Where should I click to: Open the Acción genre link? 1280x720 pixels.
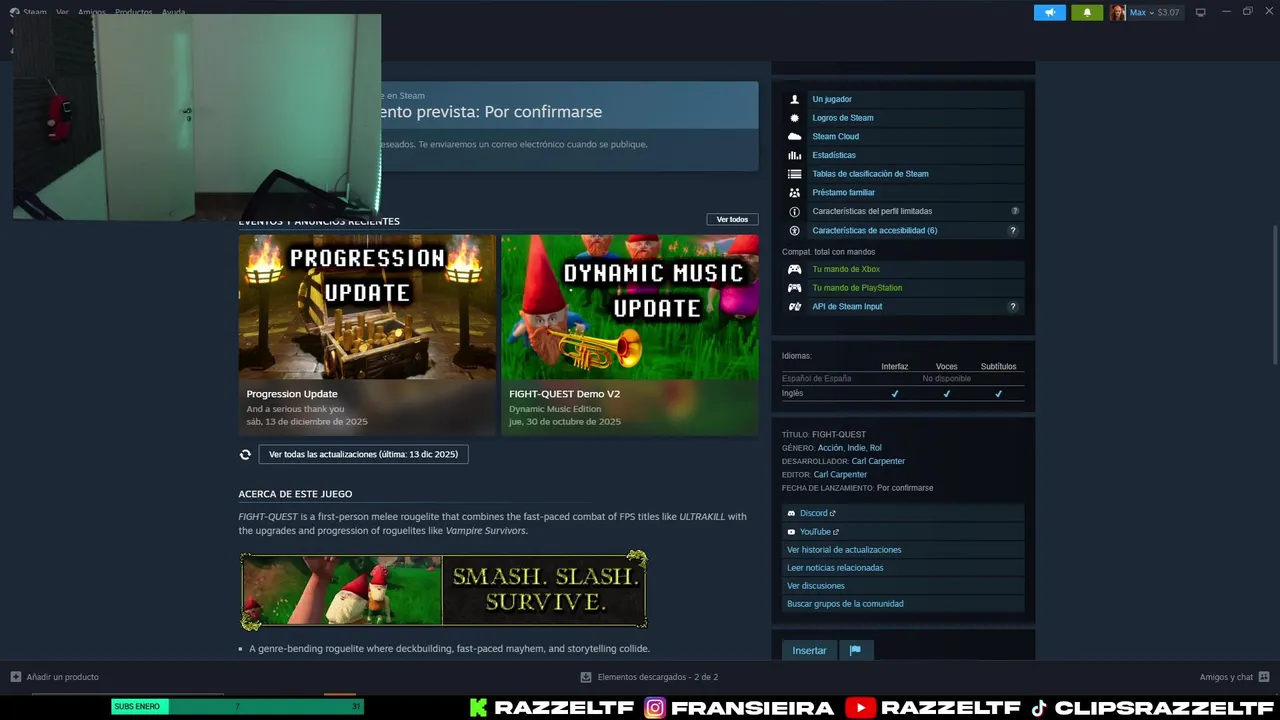(x=830, y=448)
